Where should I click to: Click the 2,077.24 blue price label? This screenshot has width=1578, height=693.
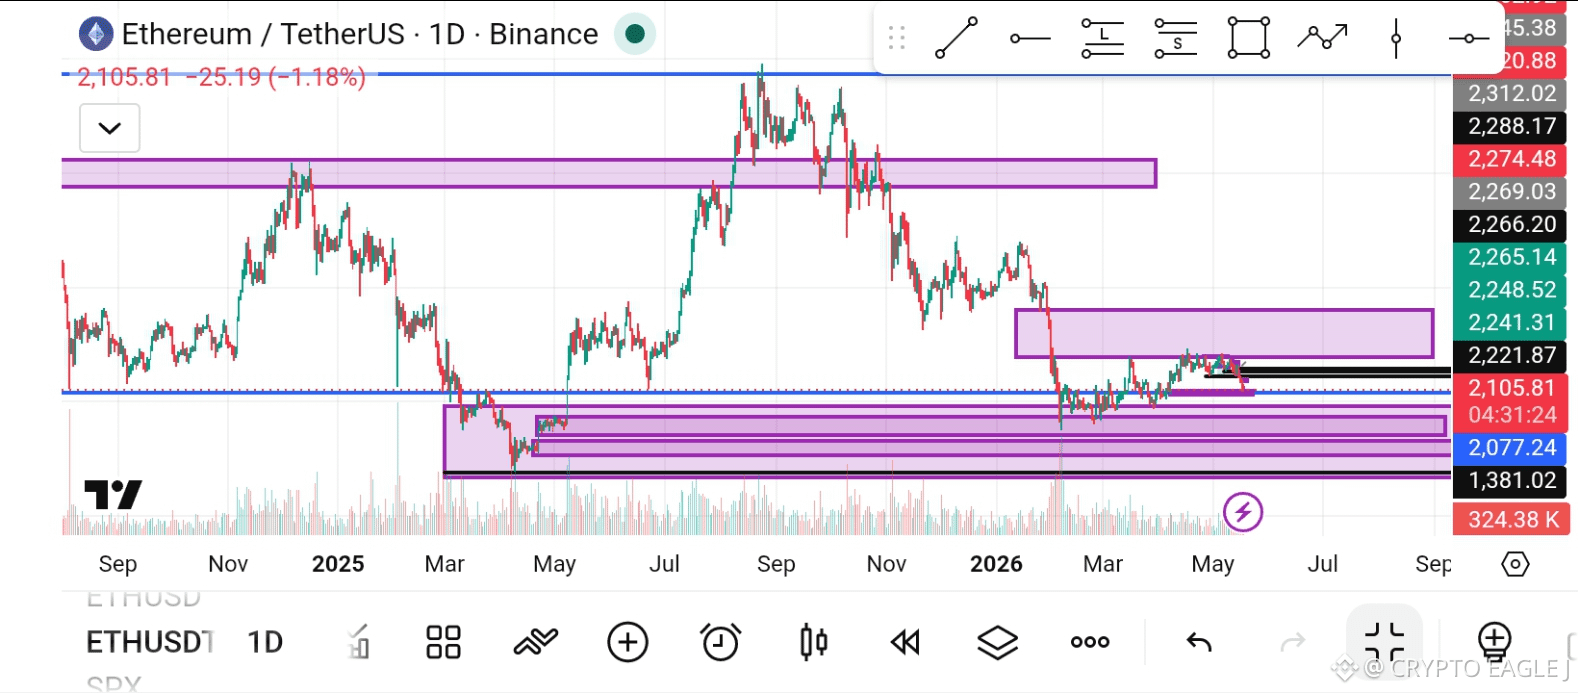pyautogui.click(x=1511, y=447)
